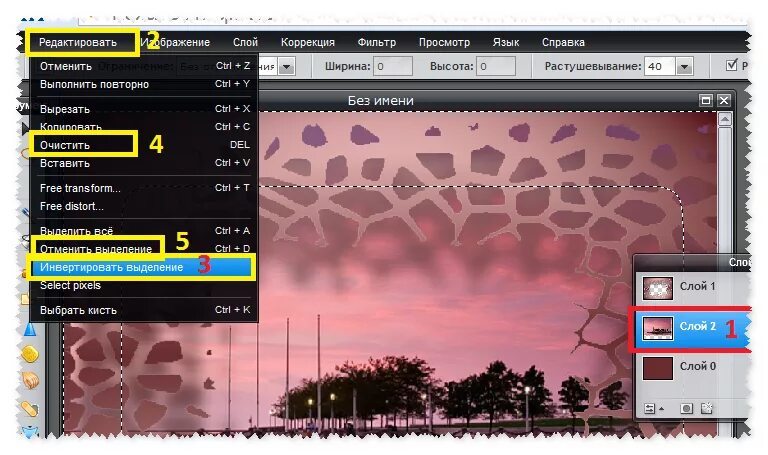
Task: Click the canvas scroll-up arrow
Action: pos(725,119)
